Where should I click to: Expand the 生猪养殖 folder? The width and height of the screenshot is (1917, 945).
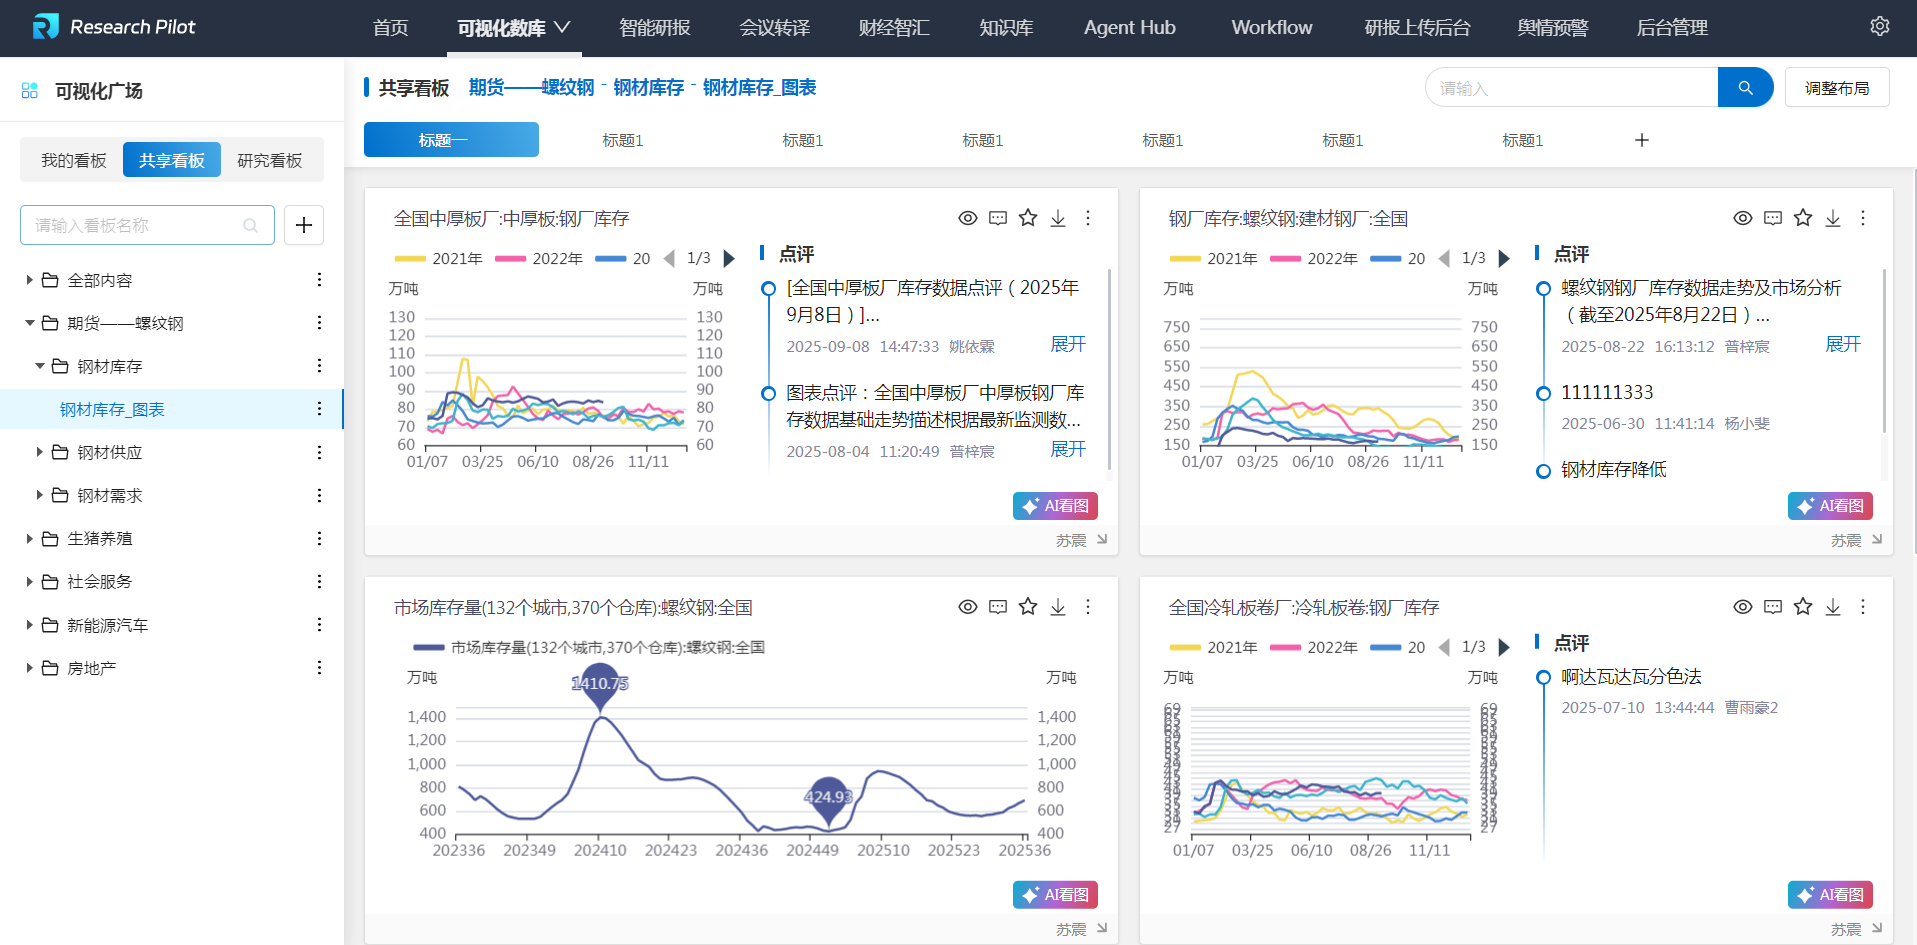30,539
